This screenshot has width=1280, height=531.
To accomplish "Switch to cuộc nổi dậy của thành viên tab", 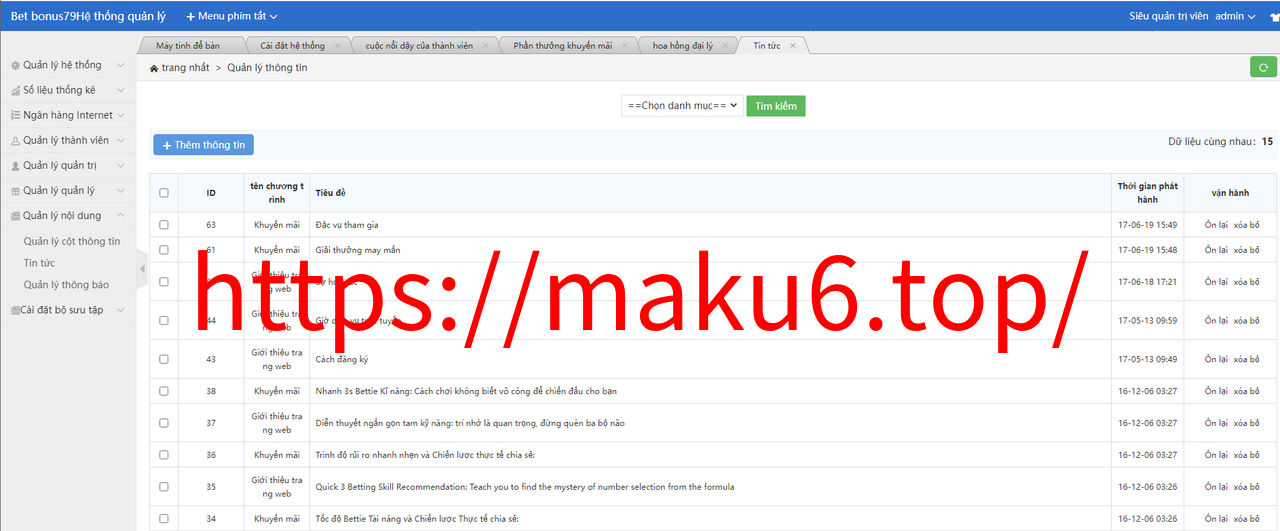I will (420, 46).
